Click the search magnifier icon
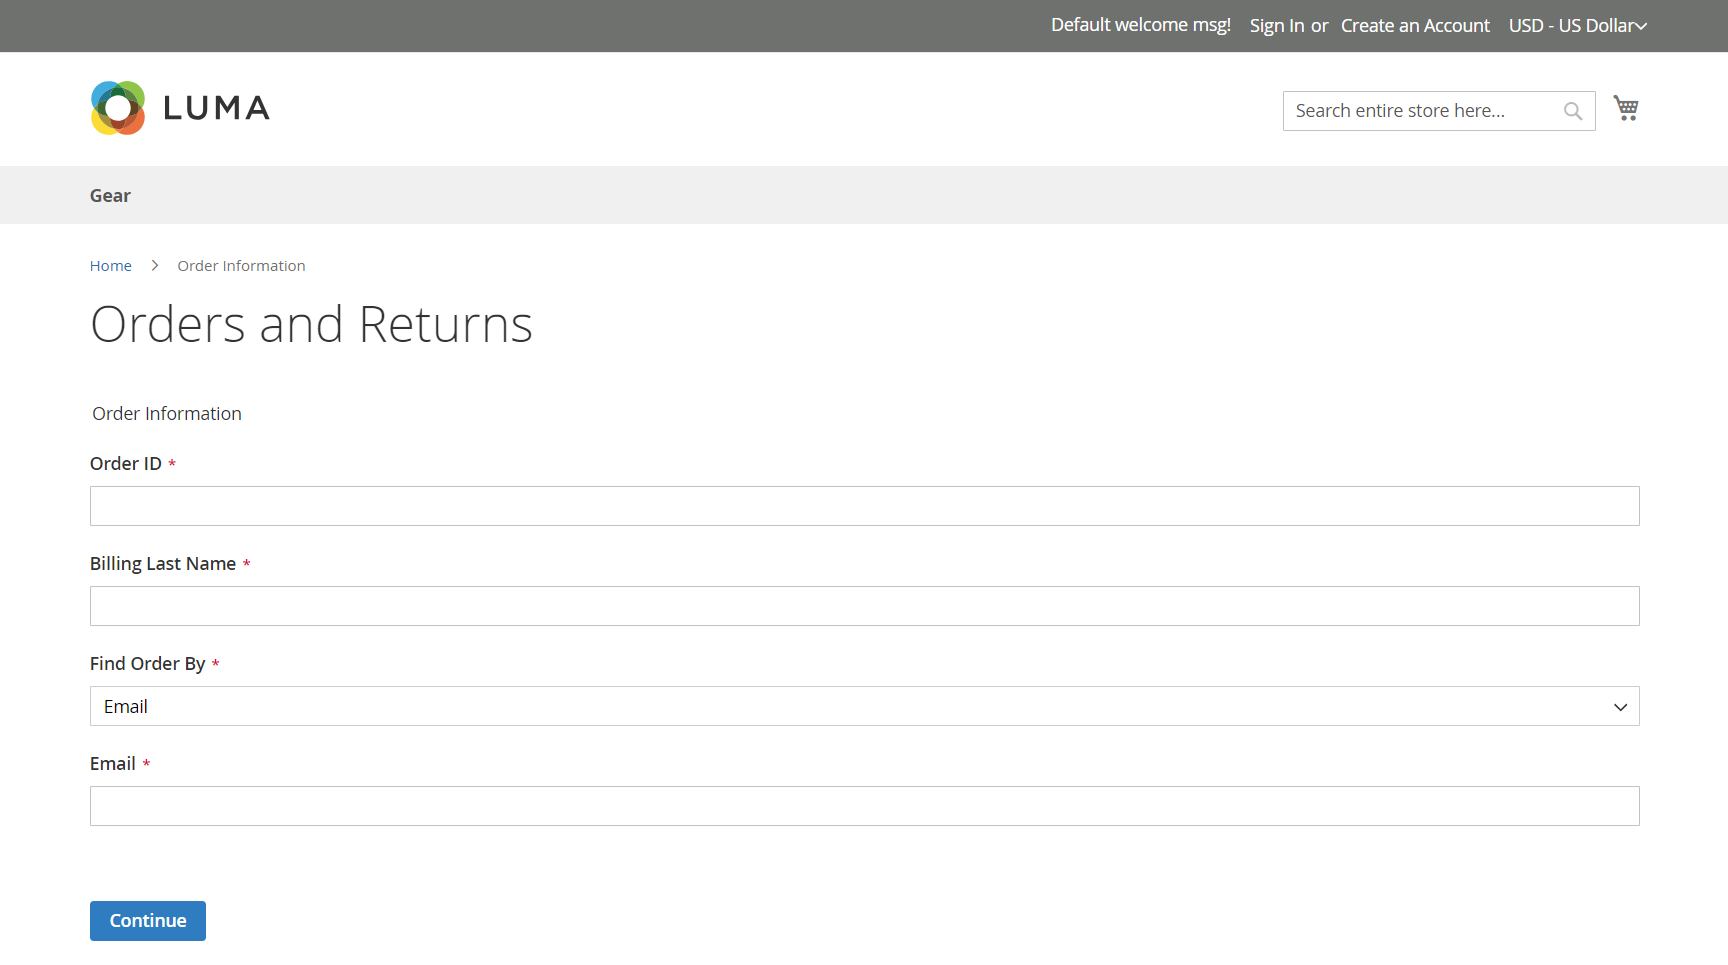The image size is (1728, 965). click(1573, 111)
